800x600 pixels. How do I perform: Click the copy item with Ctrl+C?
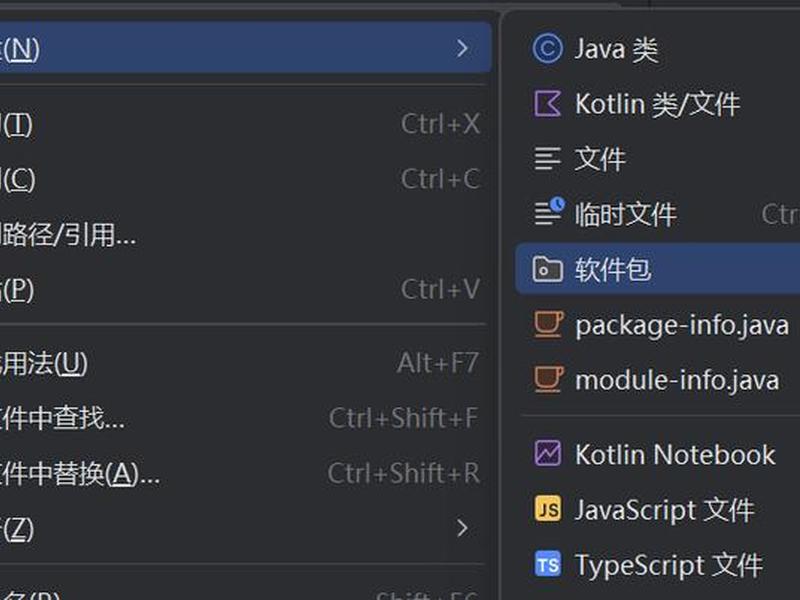click(x=246, y=179)
